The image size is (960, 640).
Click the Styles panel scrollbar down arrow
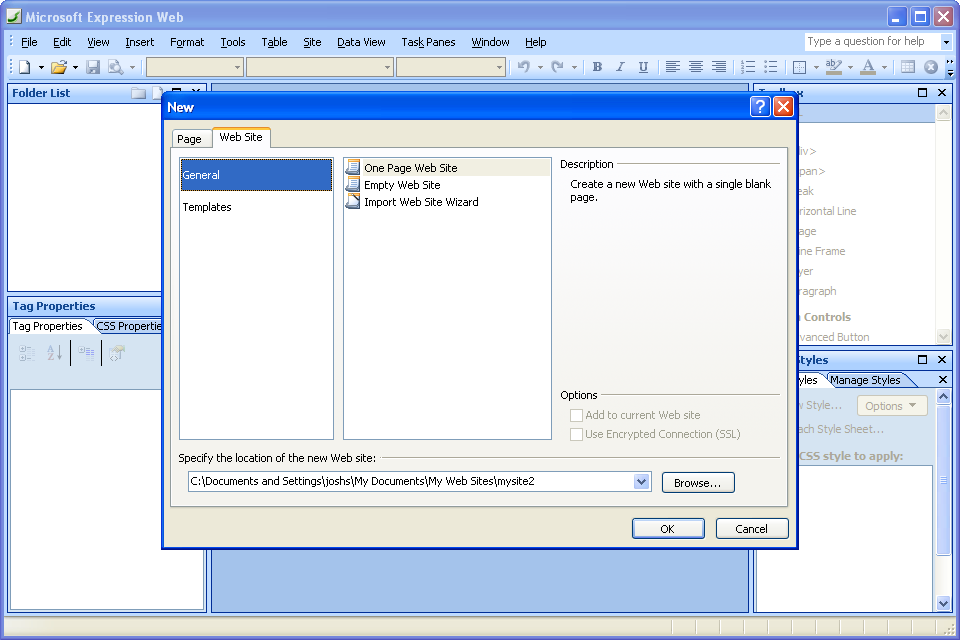(x=943, y=603)
